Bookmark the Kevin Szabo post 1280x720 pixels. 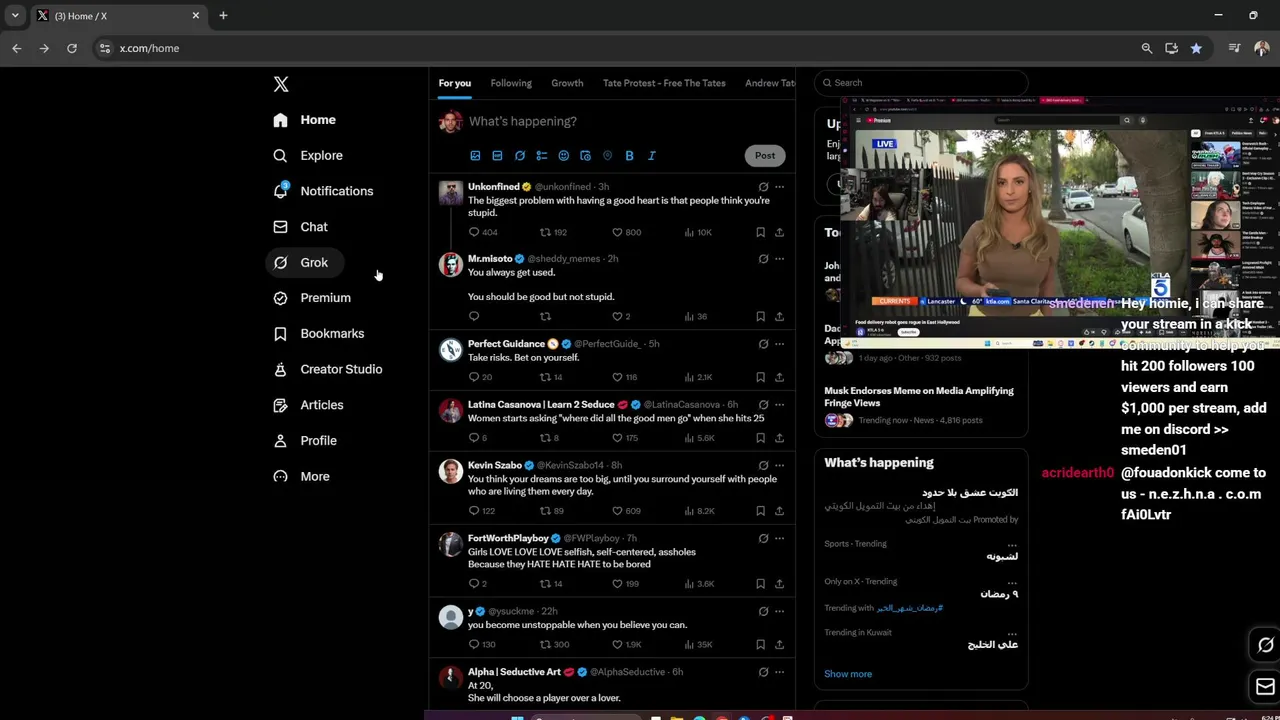point(760,511)
